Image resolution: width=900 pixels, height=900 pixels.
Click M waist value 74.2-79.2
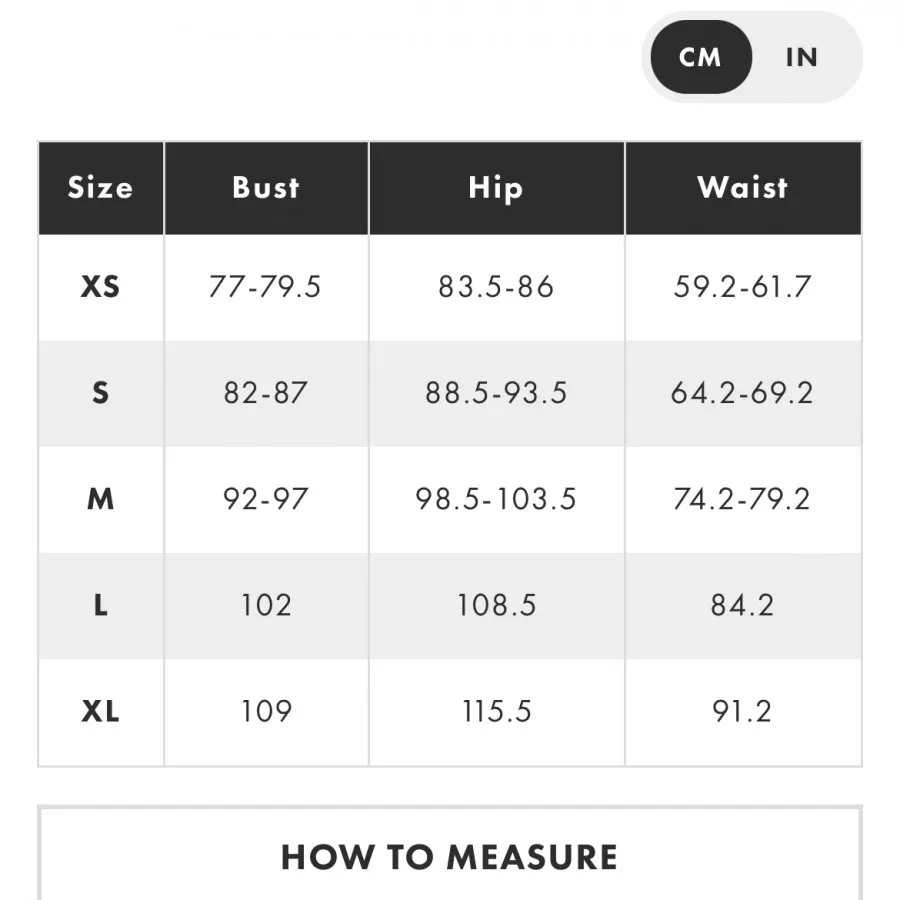(742, 499)
